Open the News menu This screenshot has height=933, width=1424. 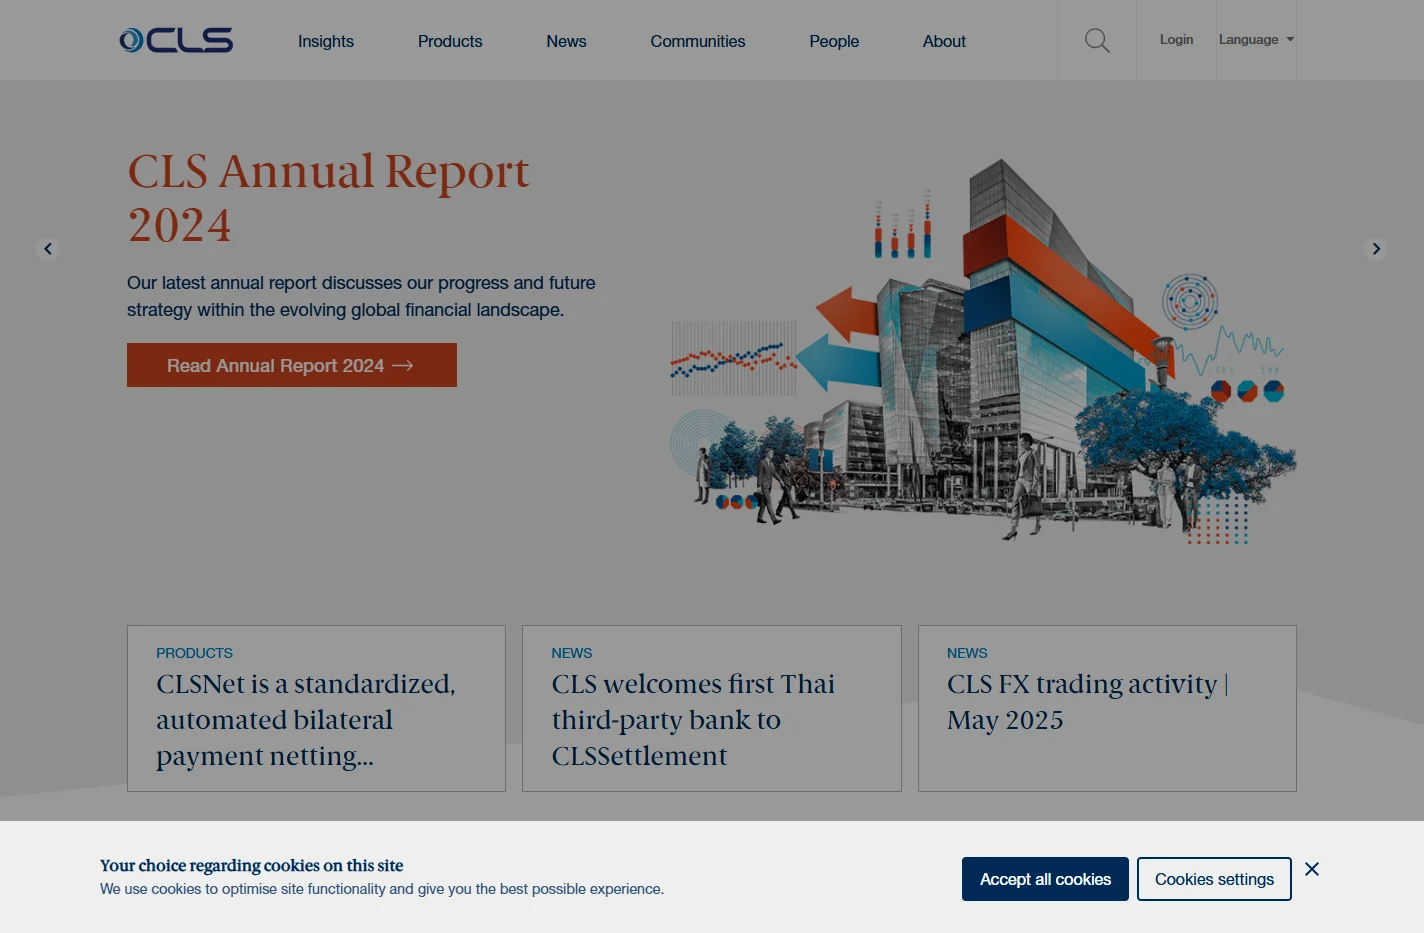click(566, 41)
